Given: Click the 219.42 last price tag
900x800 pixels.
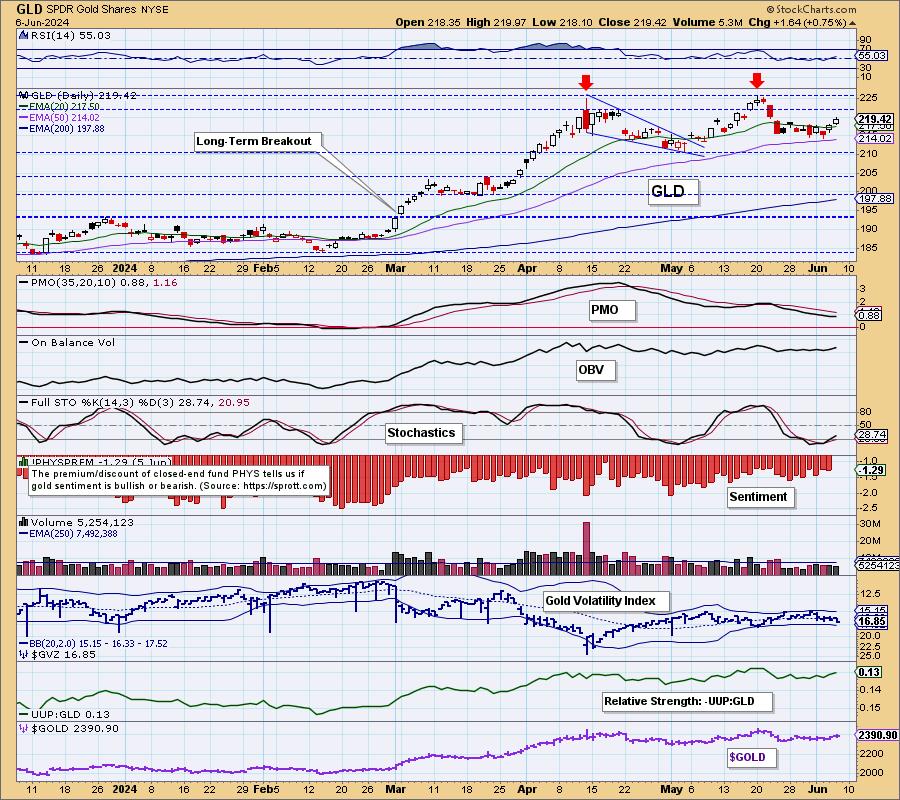Looking at the screenshot, I should 874,119.
